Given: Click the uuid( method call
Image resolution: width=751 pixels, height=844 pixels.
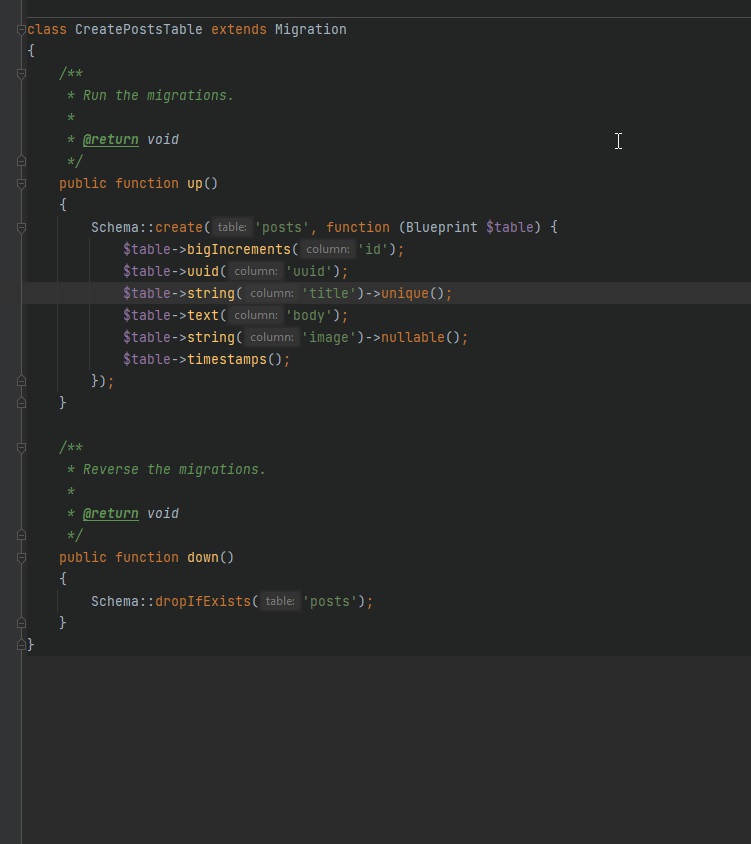Looking at the screenshot, I should pyautogui.click(x=203, y=271).
